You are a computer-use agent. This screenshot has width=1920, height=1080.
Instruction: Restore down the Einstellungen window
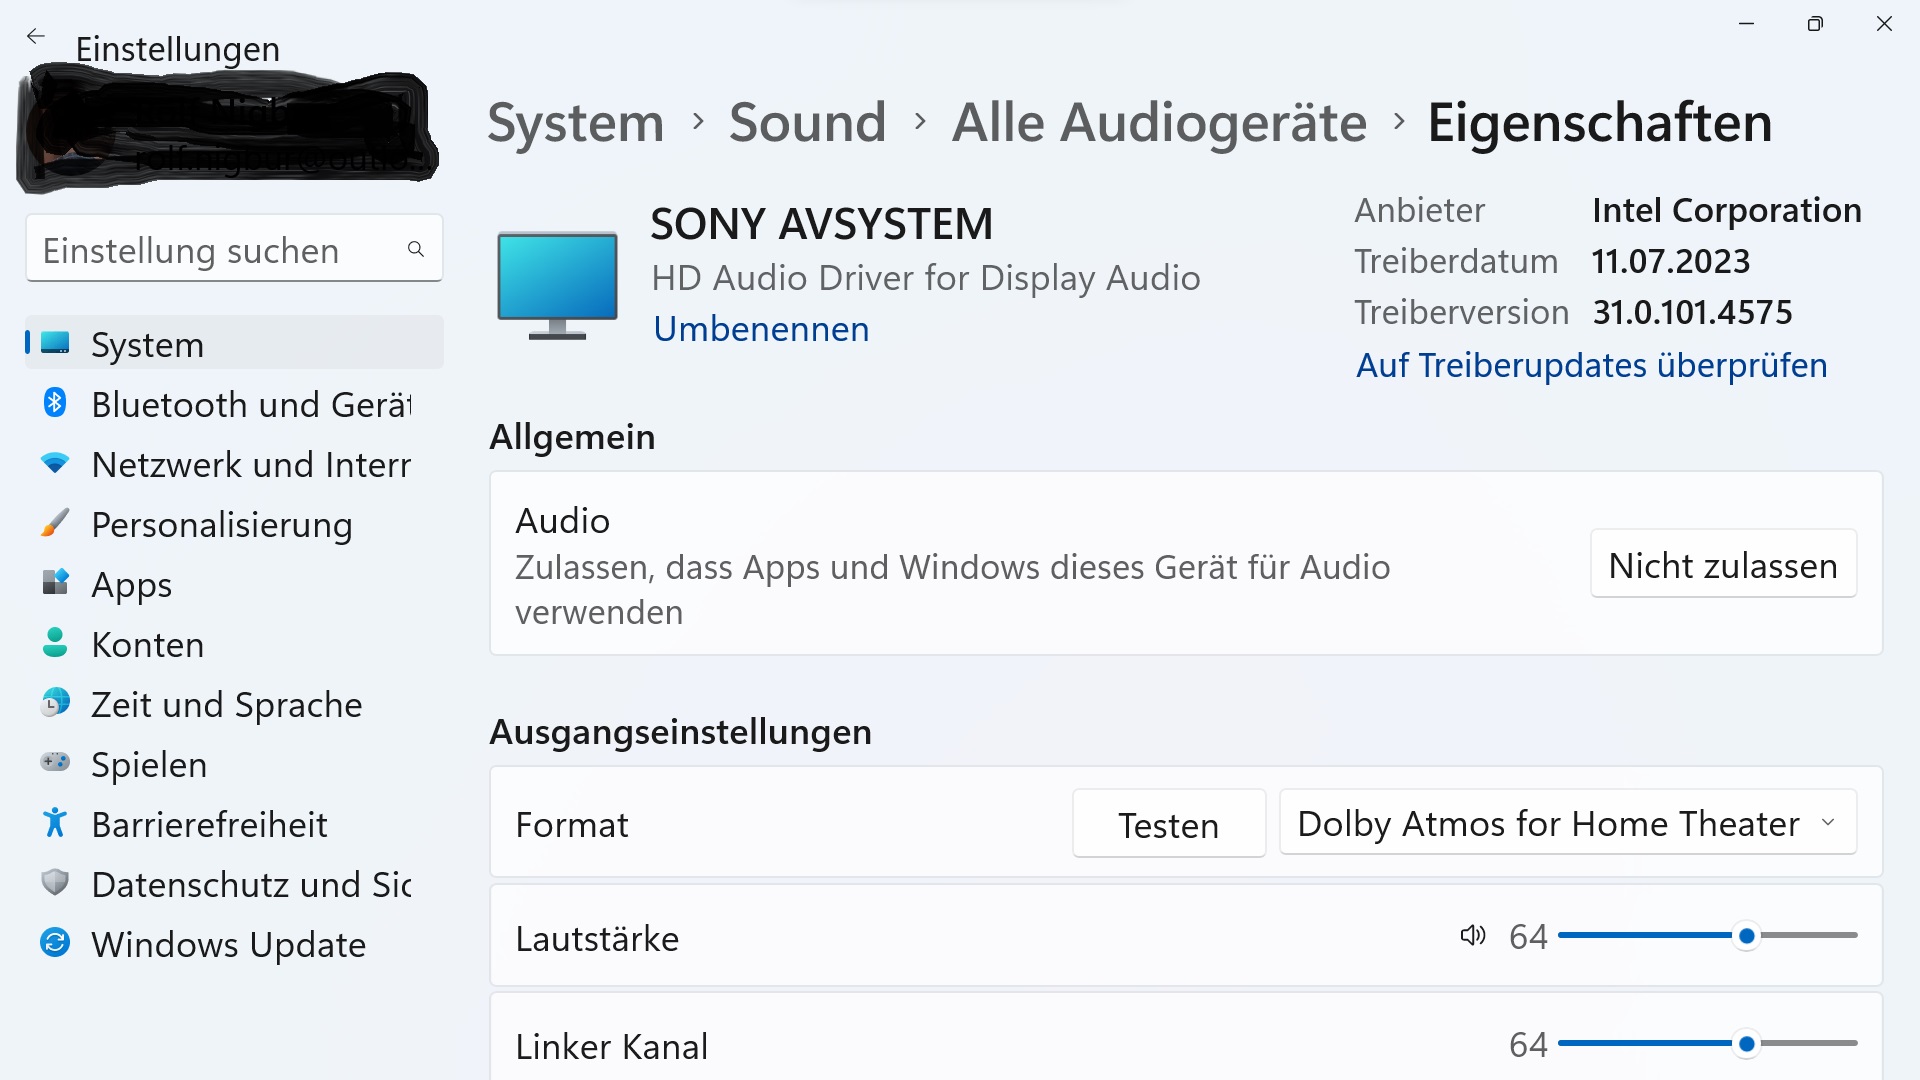pyautogui.click(x=1815, y=24)
